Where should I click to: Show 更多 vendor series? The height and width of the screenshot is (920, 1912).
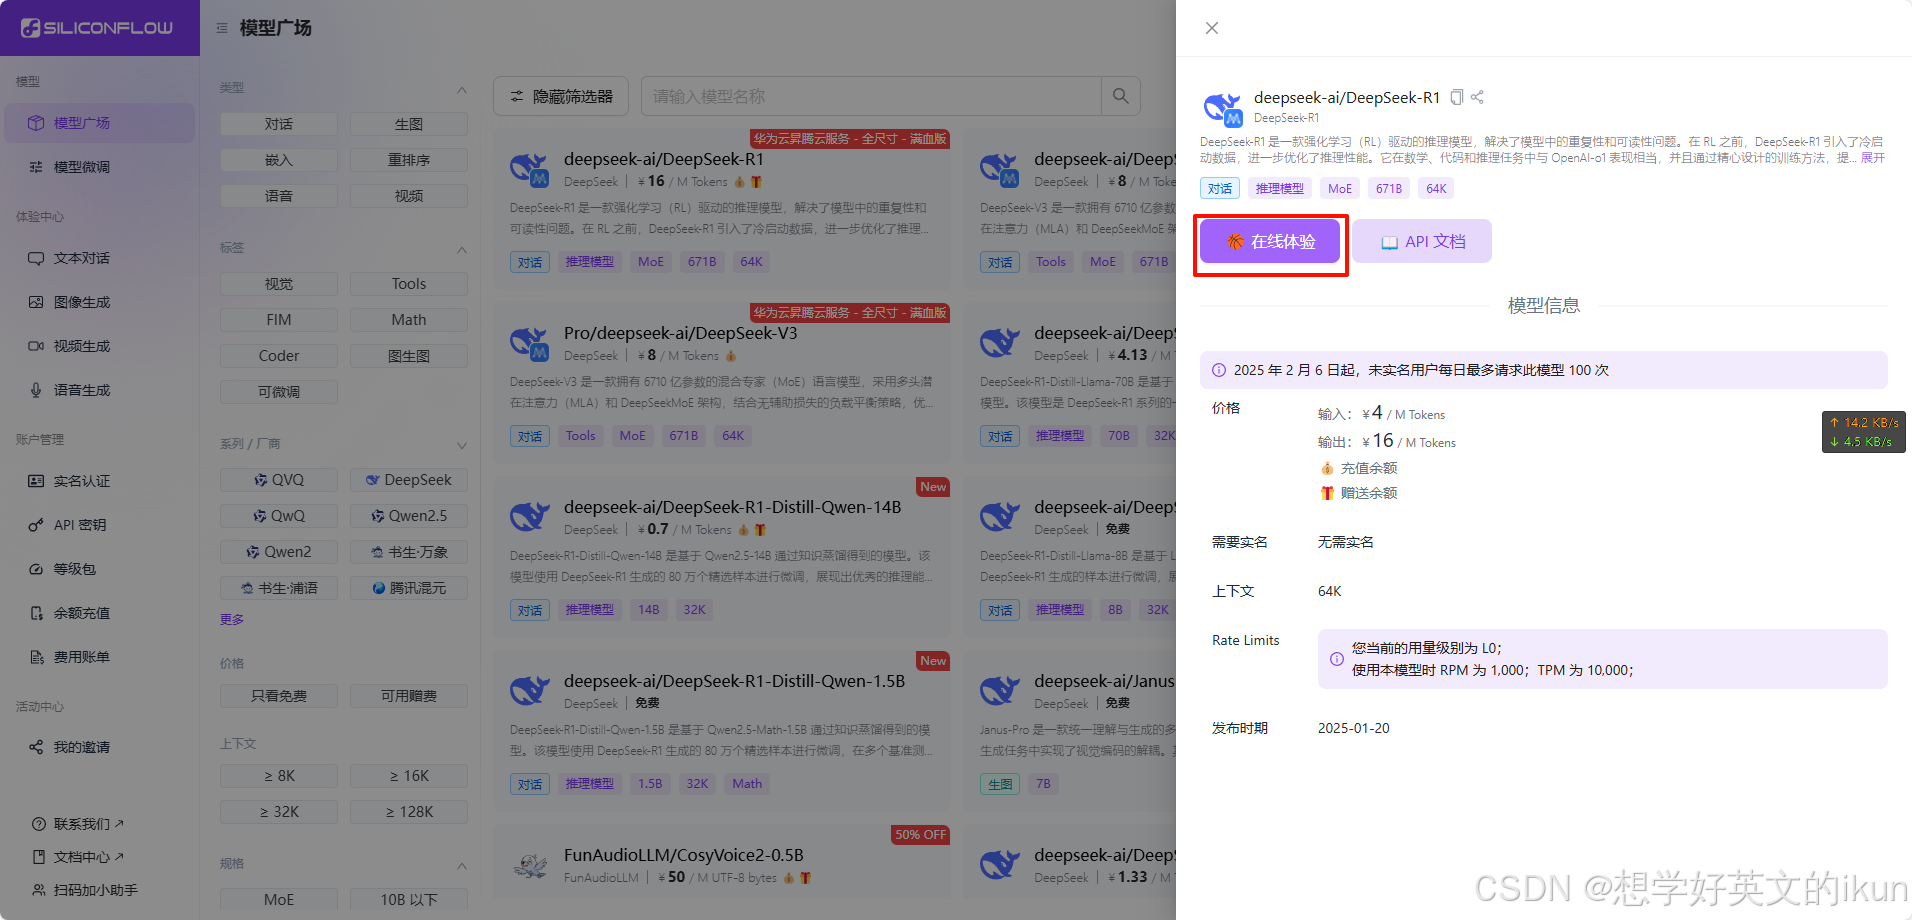232,620
